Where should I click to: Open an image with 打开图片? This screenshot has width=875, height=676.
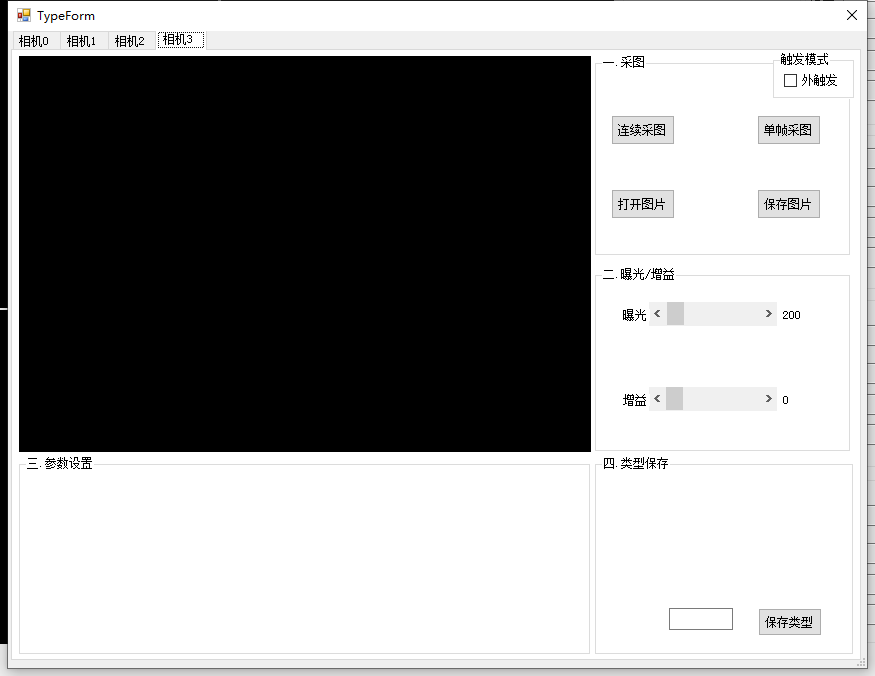(642, 204)
